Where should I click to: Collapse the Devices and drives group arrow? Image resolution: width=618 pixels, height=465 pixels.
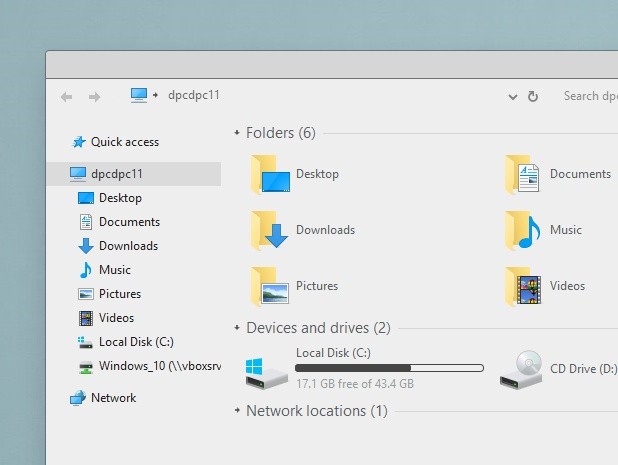coord(237,327)
